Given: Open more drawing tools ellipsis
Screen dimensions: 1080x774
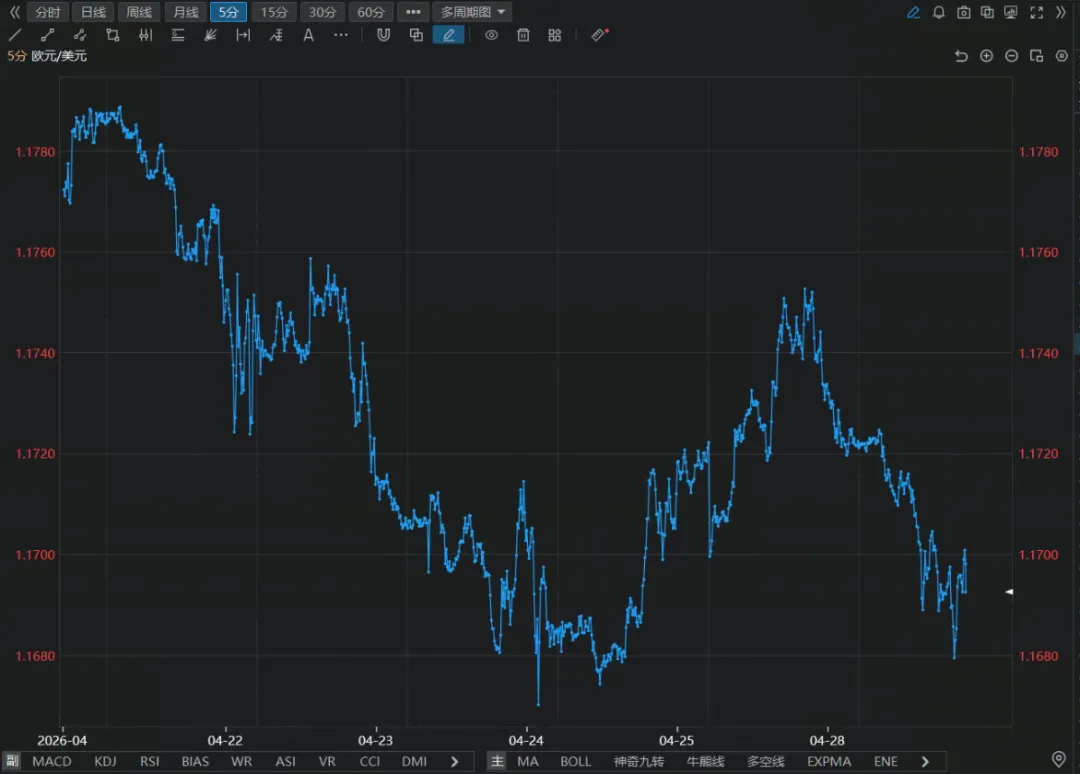Looking at the screenshot, I should click(341, 34).
